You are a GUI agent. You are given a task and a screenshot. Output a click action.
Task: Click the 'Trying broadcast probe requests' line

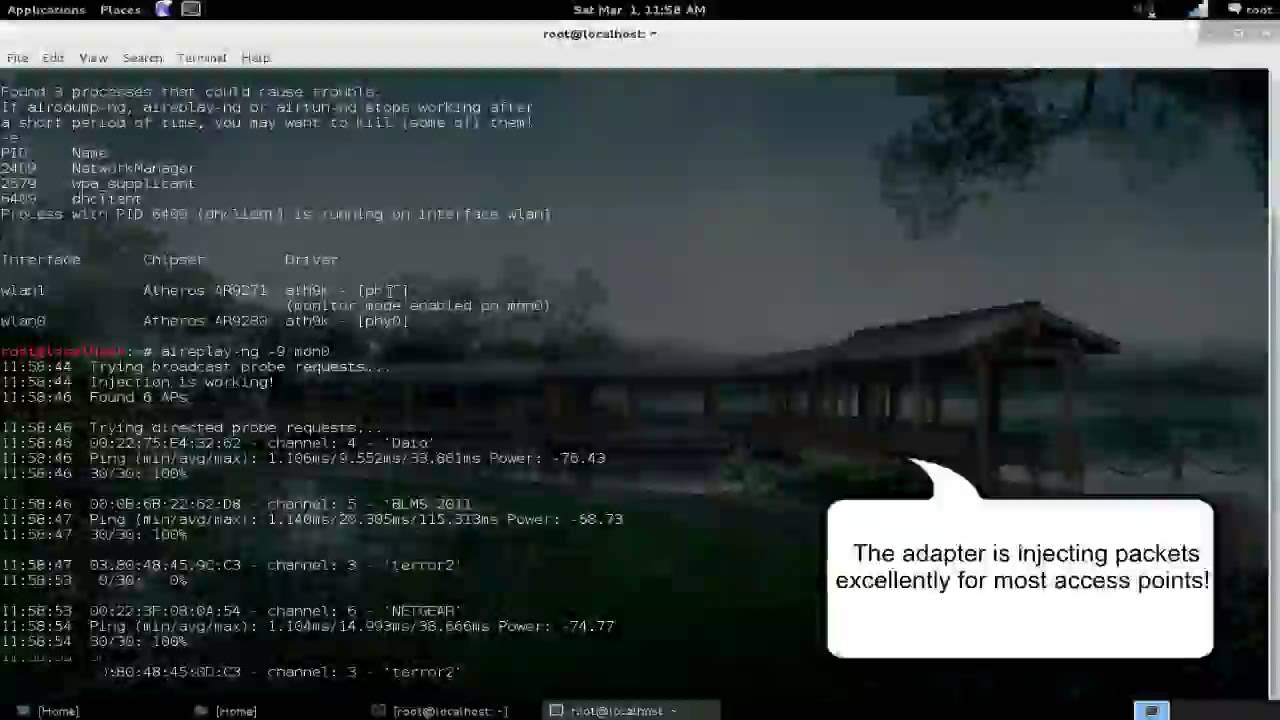[x=240, y=367]
